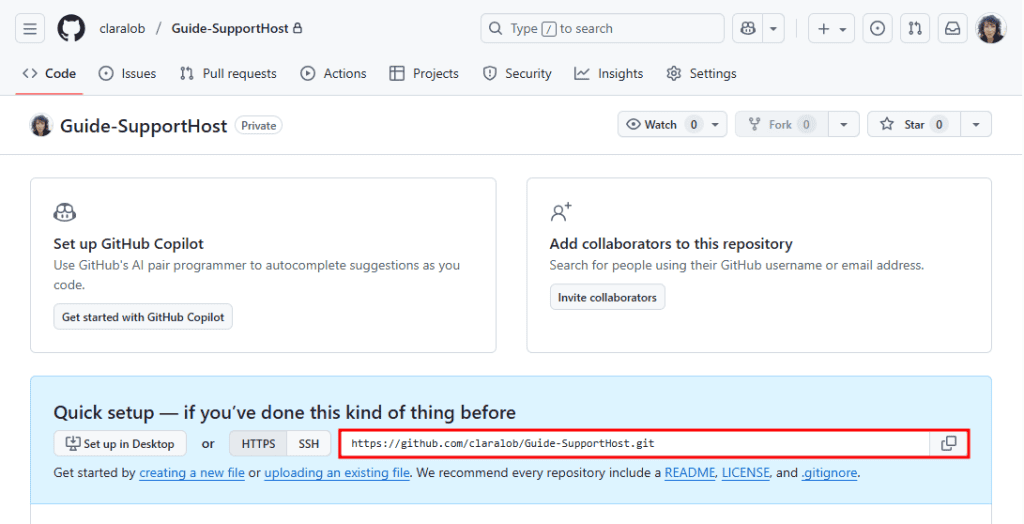Screen dimensions: 1024x524
Task: Copy the clone URL to clipboard
Action: point(949,444)
